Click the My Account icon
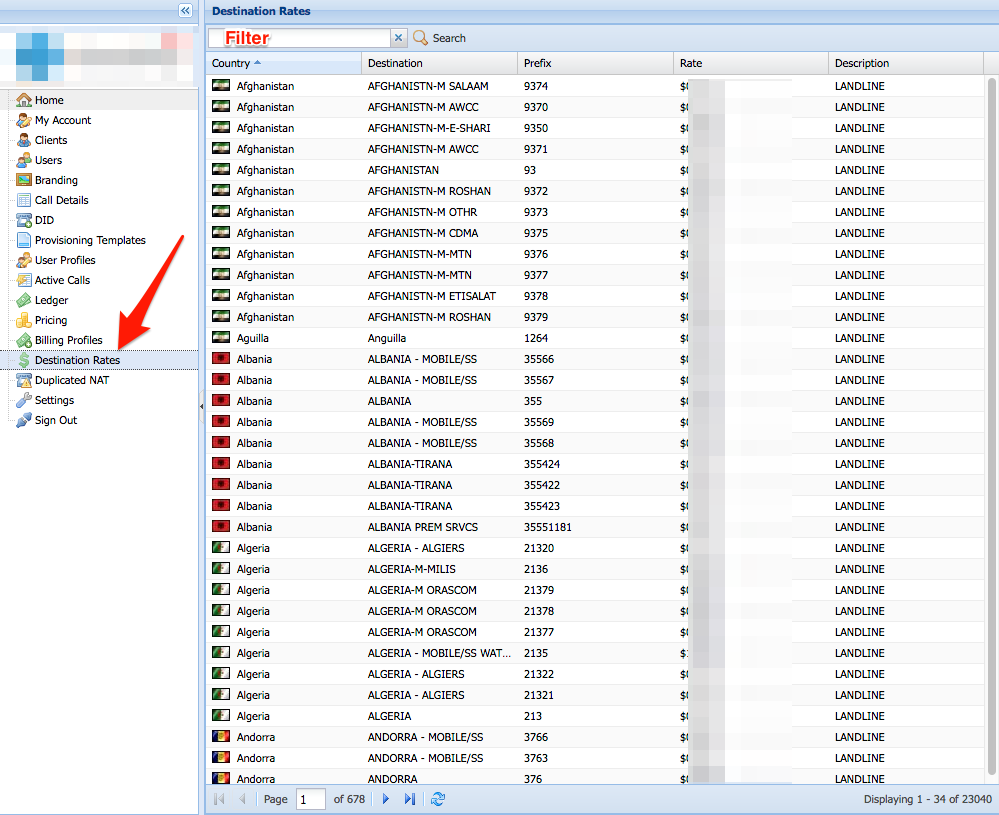 (x=24, y=120)
